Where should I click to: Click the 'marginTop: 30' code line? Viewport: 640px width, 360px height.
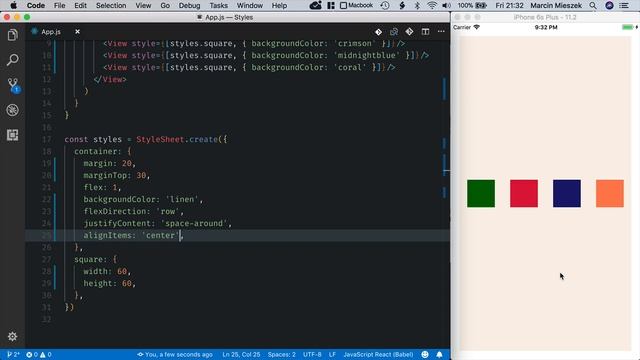[x=117, y=176]
